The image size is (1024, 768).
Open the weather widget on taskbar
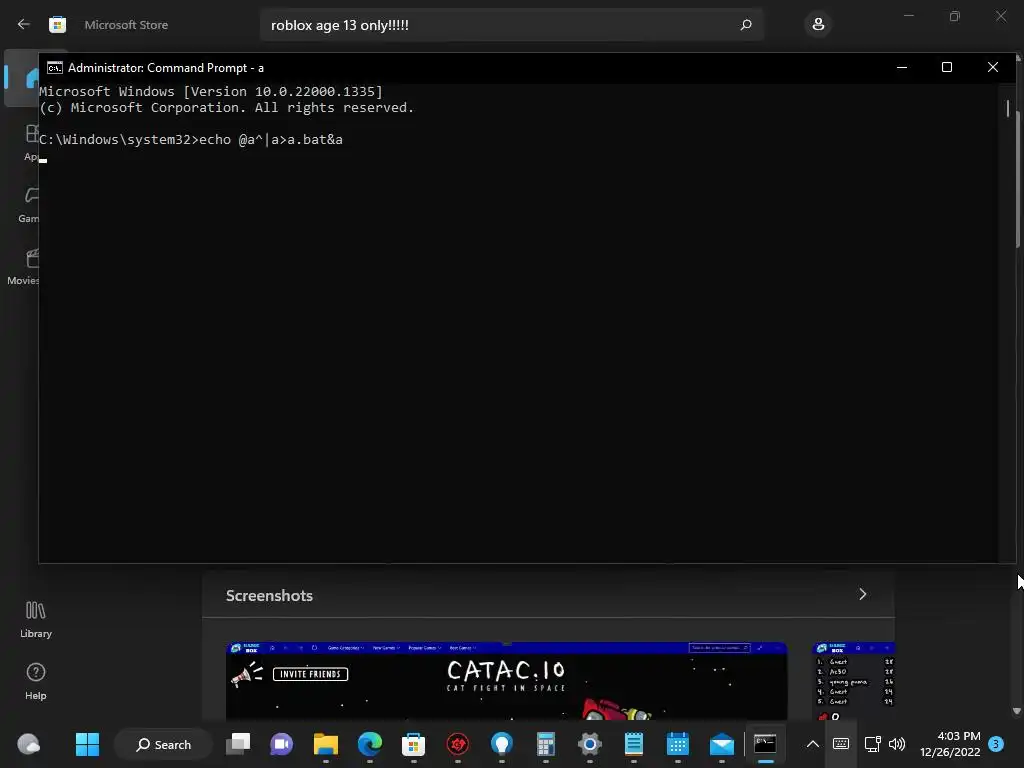pos(28,744)
